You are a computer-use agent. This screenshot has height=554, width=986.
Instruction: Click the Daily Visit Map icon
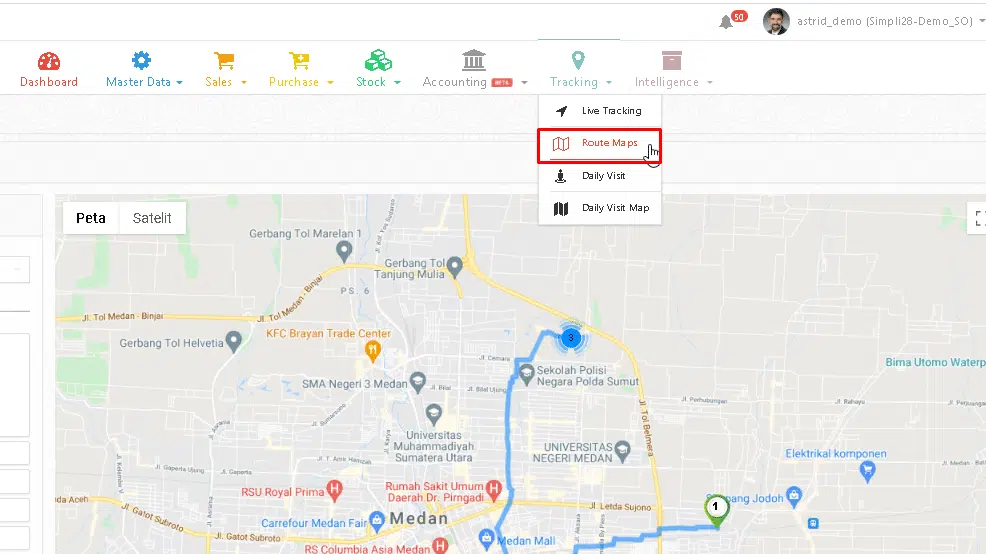tap(561, 208)
